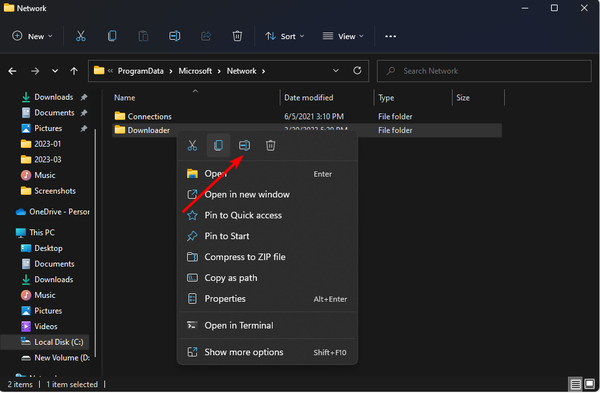
Task: Select the Downloader folder row
Action: (x=307, y=130)
